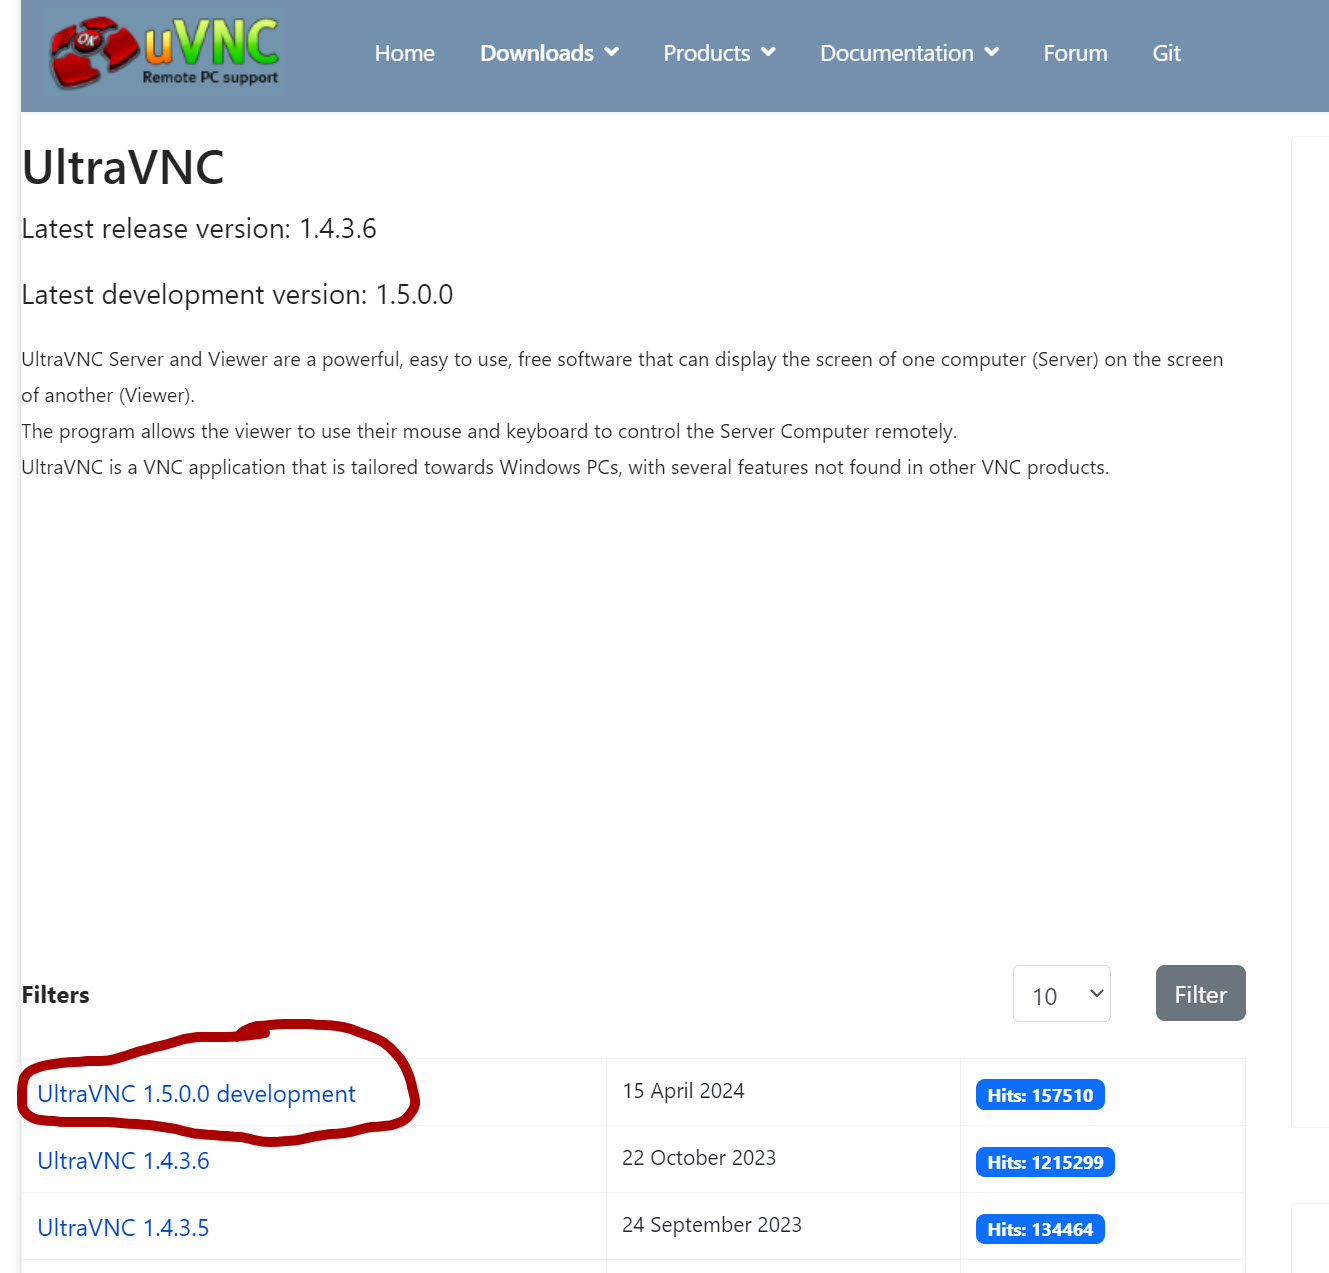Open the UltraVNC 1.4.3.6 download link
1329x1273 pixels.
point(123,1161)
